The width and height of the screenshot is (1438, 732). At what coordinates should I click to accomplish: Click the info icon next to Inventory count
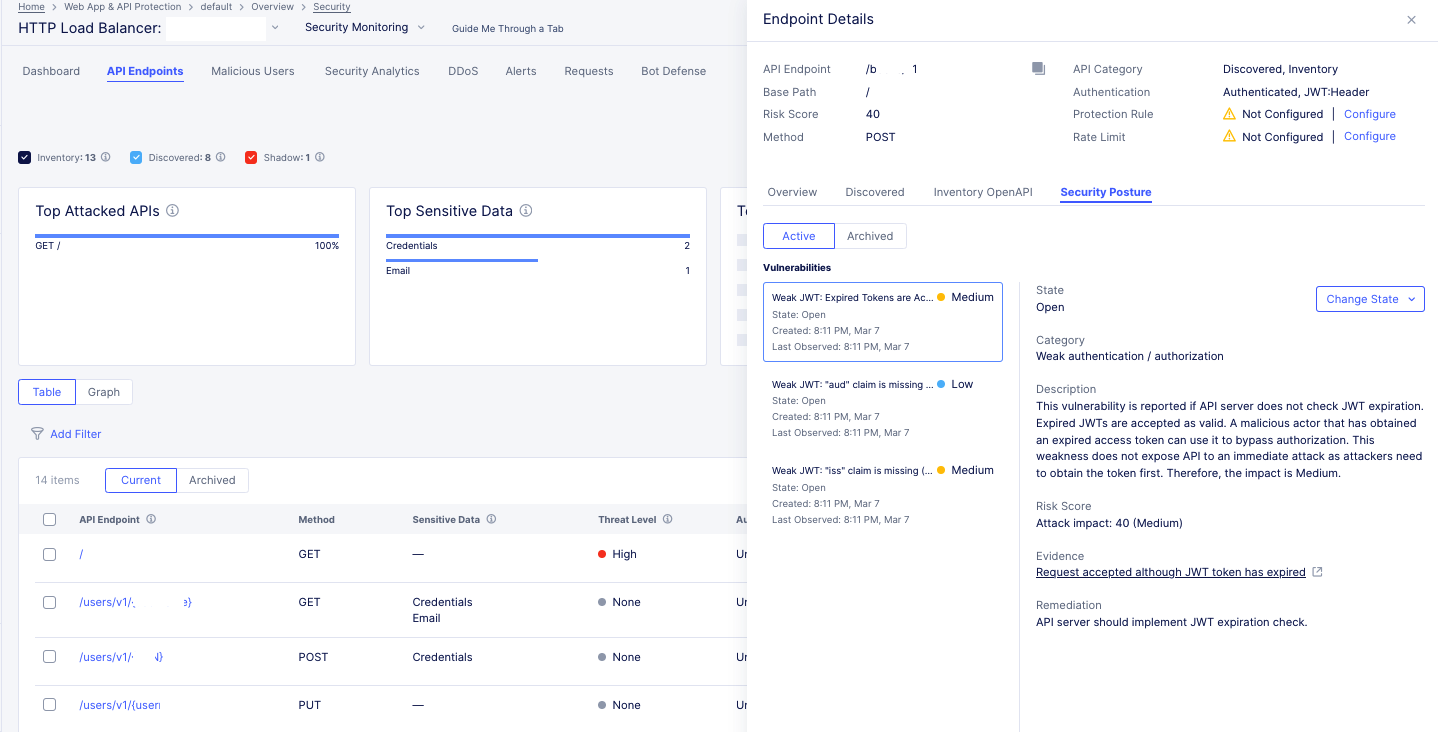(x=105, y=157)
